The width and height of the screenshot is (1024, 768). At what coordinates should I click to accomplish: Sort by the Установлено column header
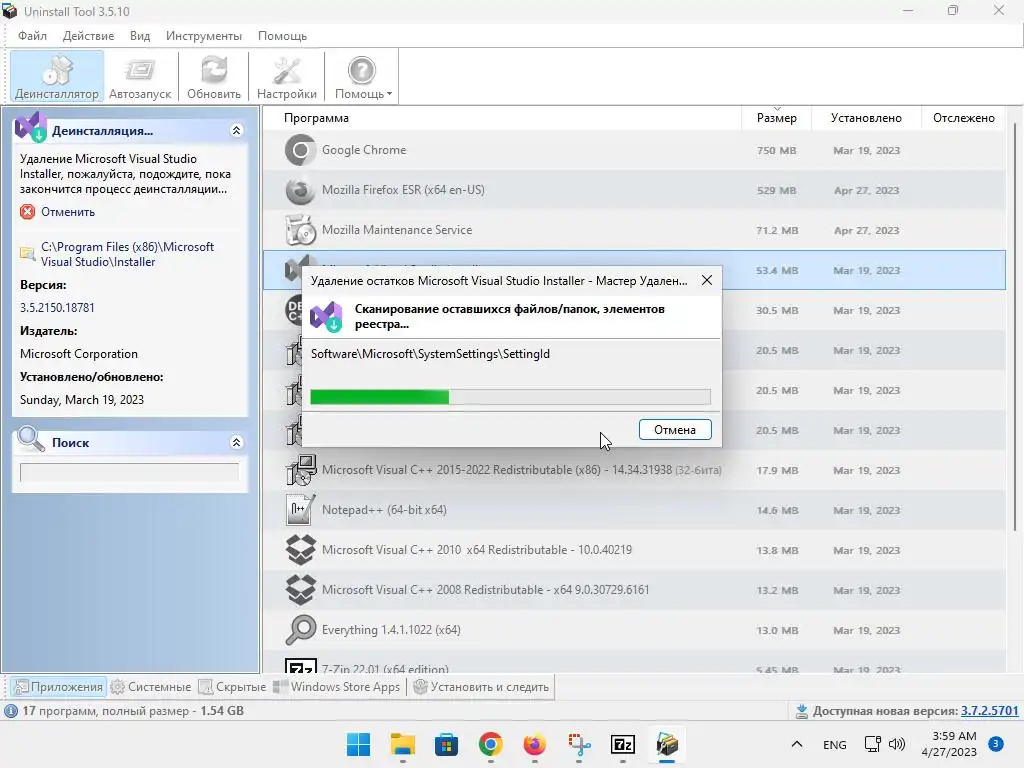click(866, 118)
